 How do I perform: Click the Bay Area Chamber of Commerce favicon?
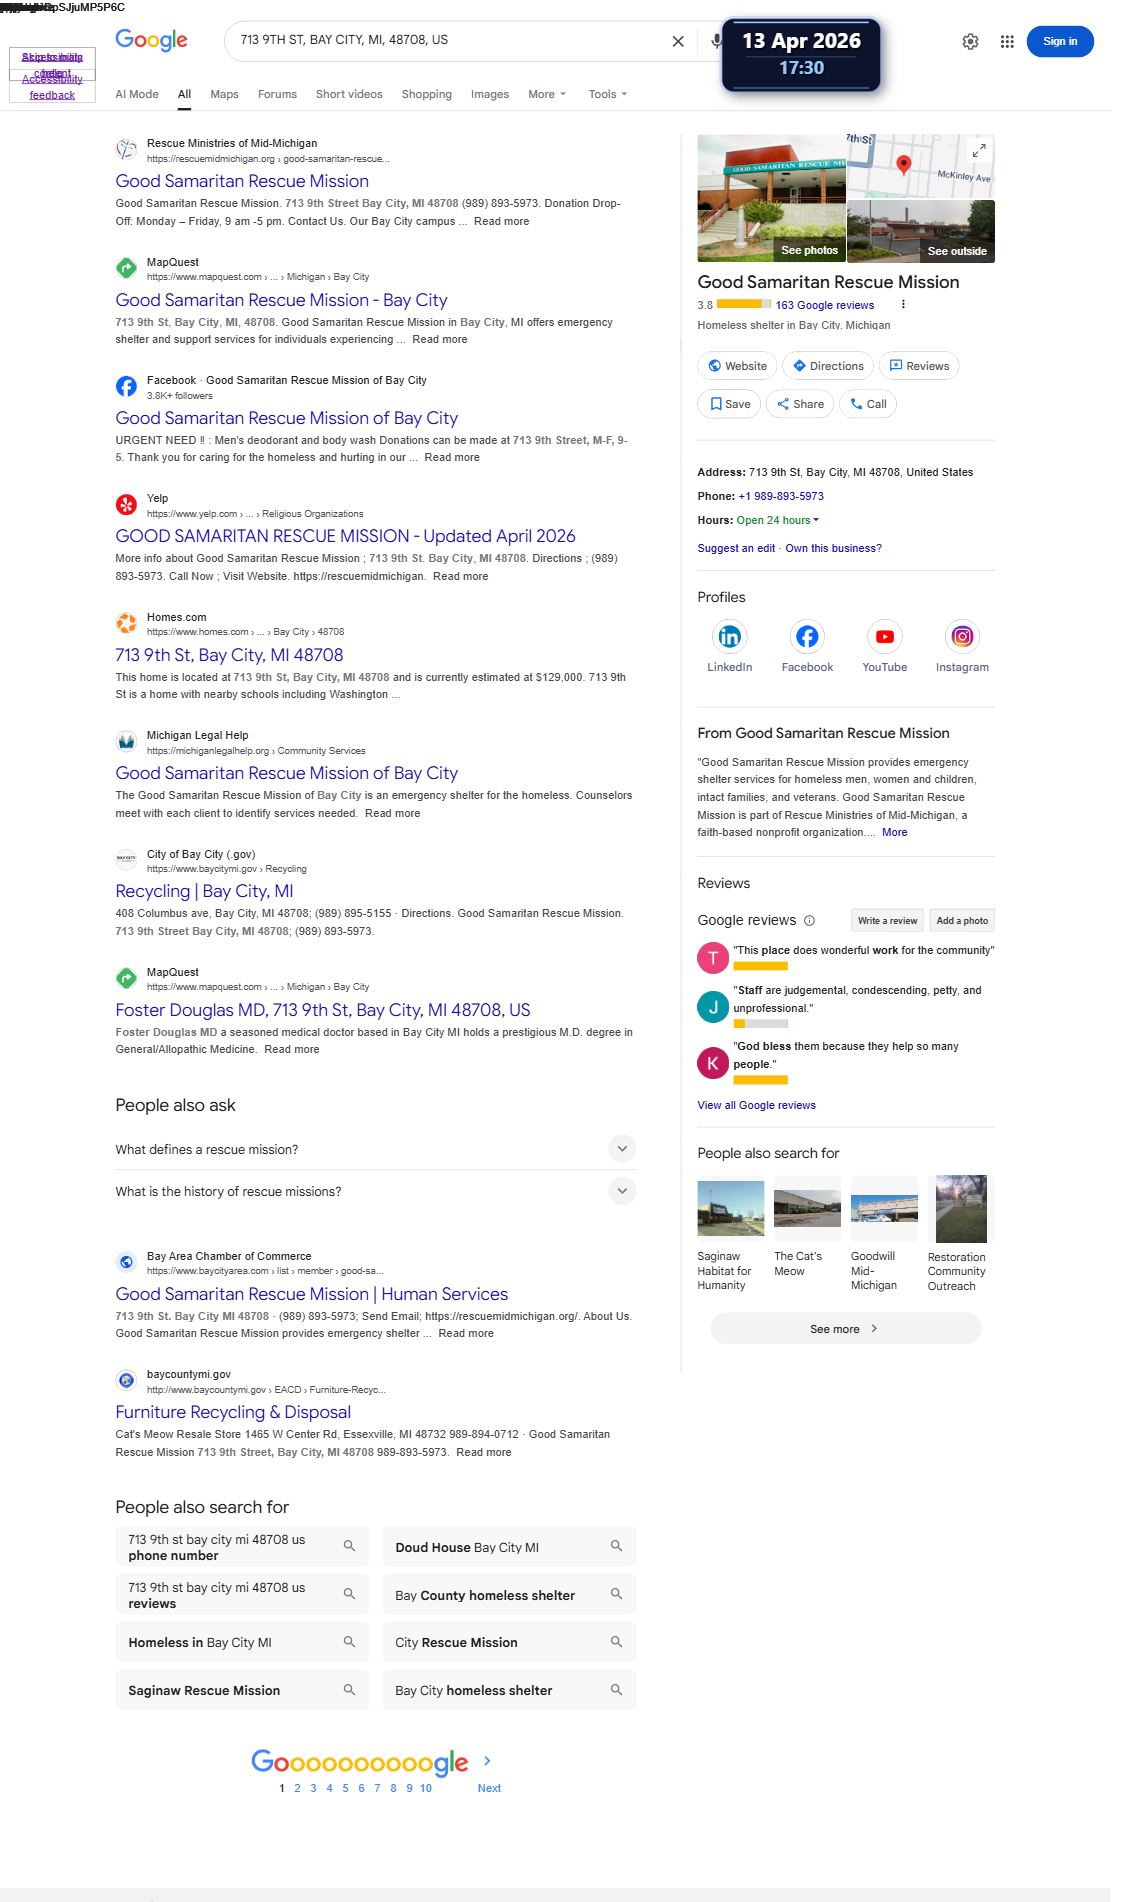(x=126, y=1262)
